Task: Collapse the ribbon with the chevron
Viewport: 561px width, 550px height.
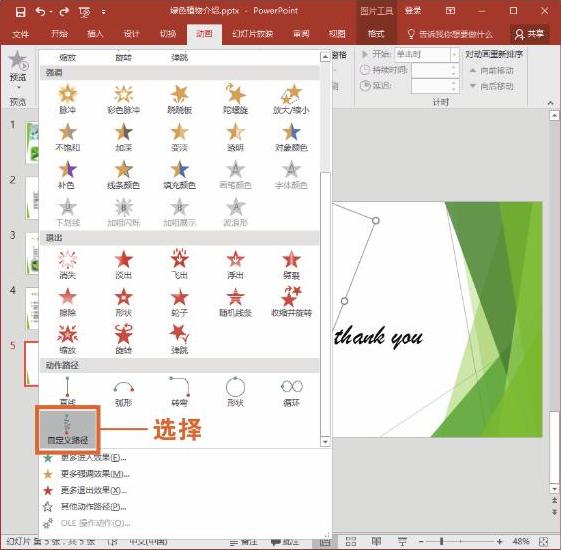Action: click(551, 103)
